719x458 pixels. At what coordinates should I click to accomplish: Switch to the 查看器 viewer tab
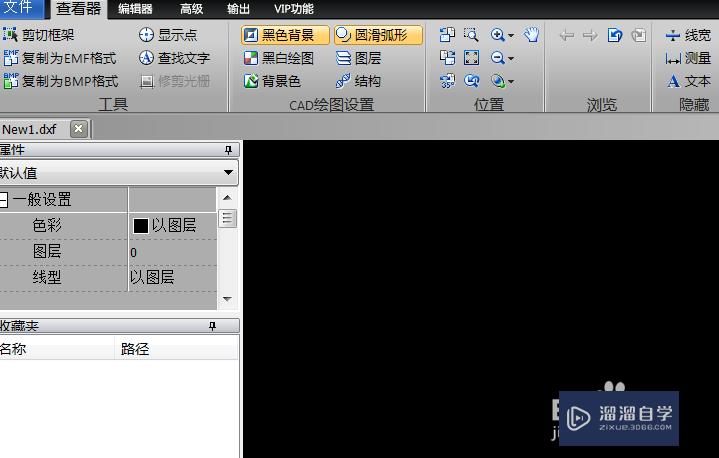pos(78,9)
